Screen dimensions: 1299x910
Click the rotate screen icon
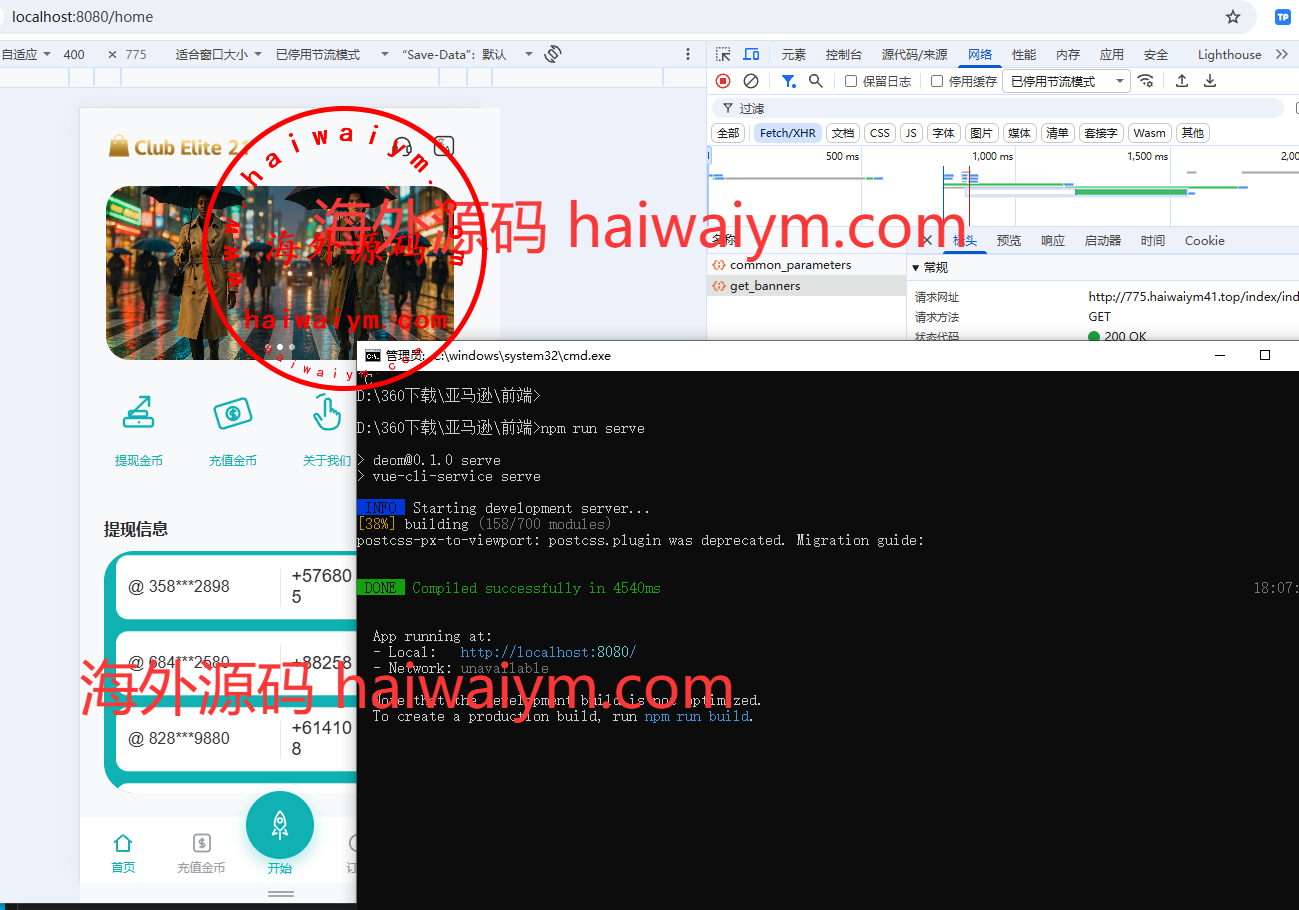[x=553, y=54]
